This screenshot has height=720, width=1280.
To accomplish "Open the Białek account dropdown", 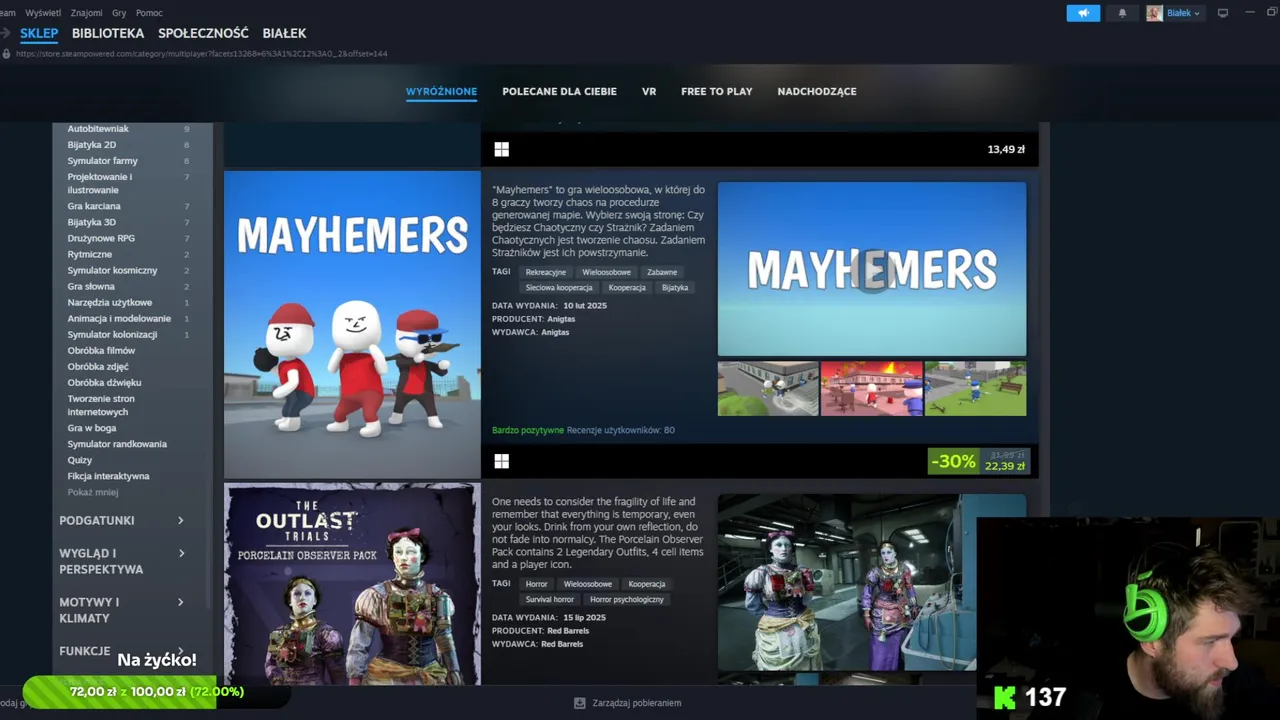I will [x=1184, y=13].
